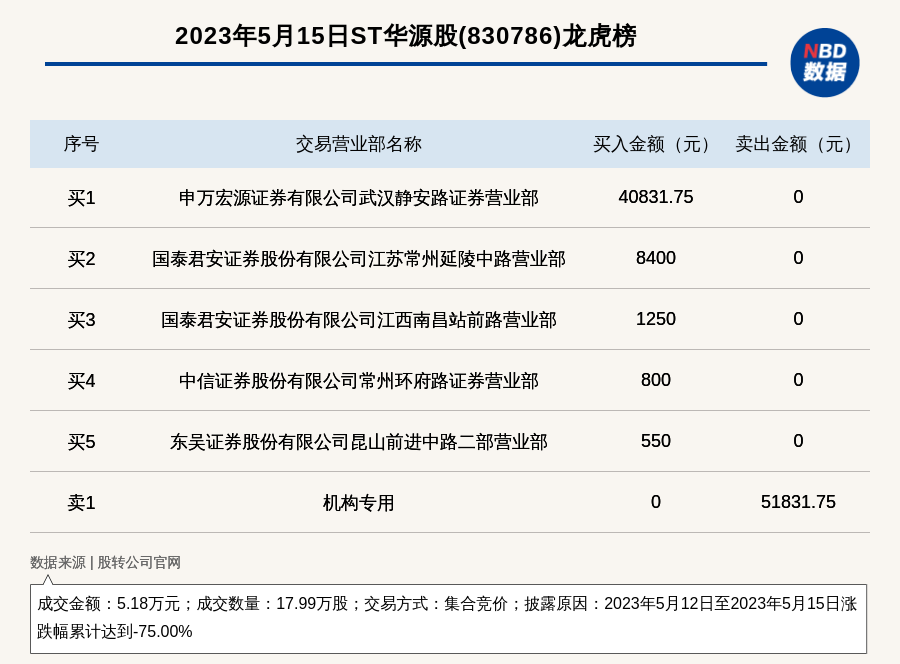Click the buy amount 800
Image resolution: width=900 pixels, height=664 pixels.
pos(655,379)
